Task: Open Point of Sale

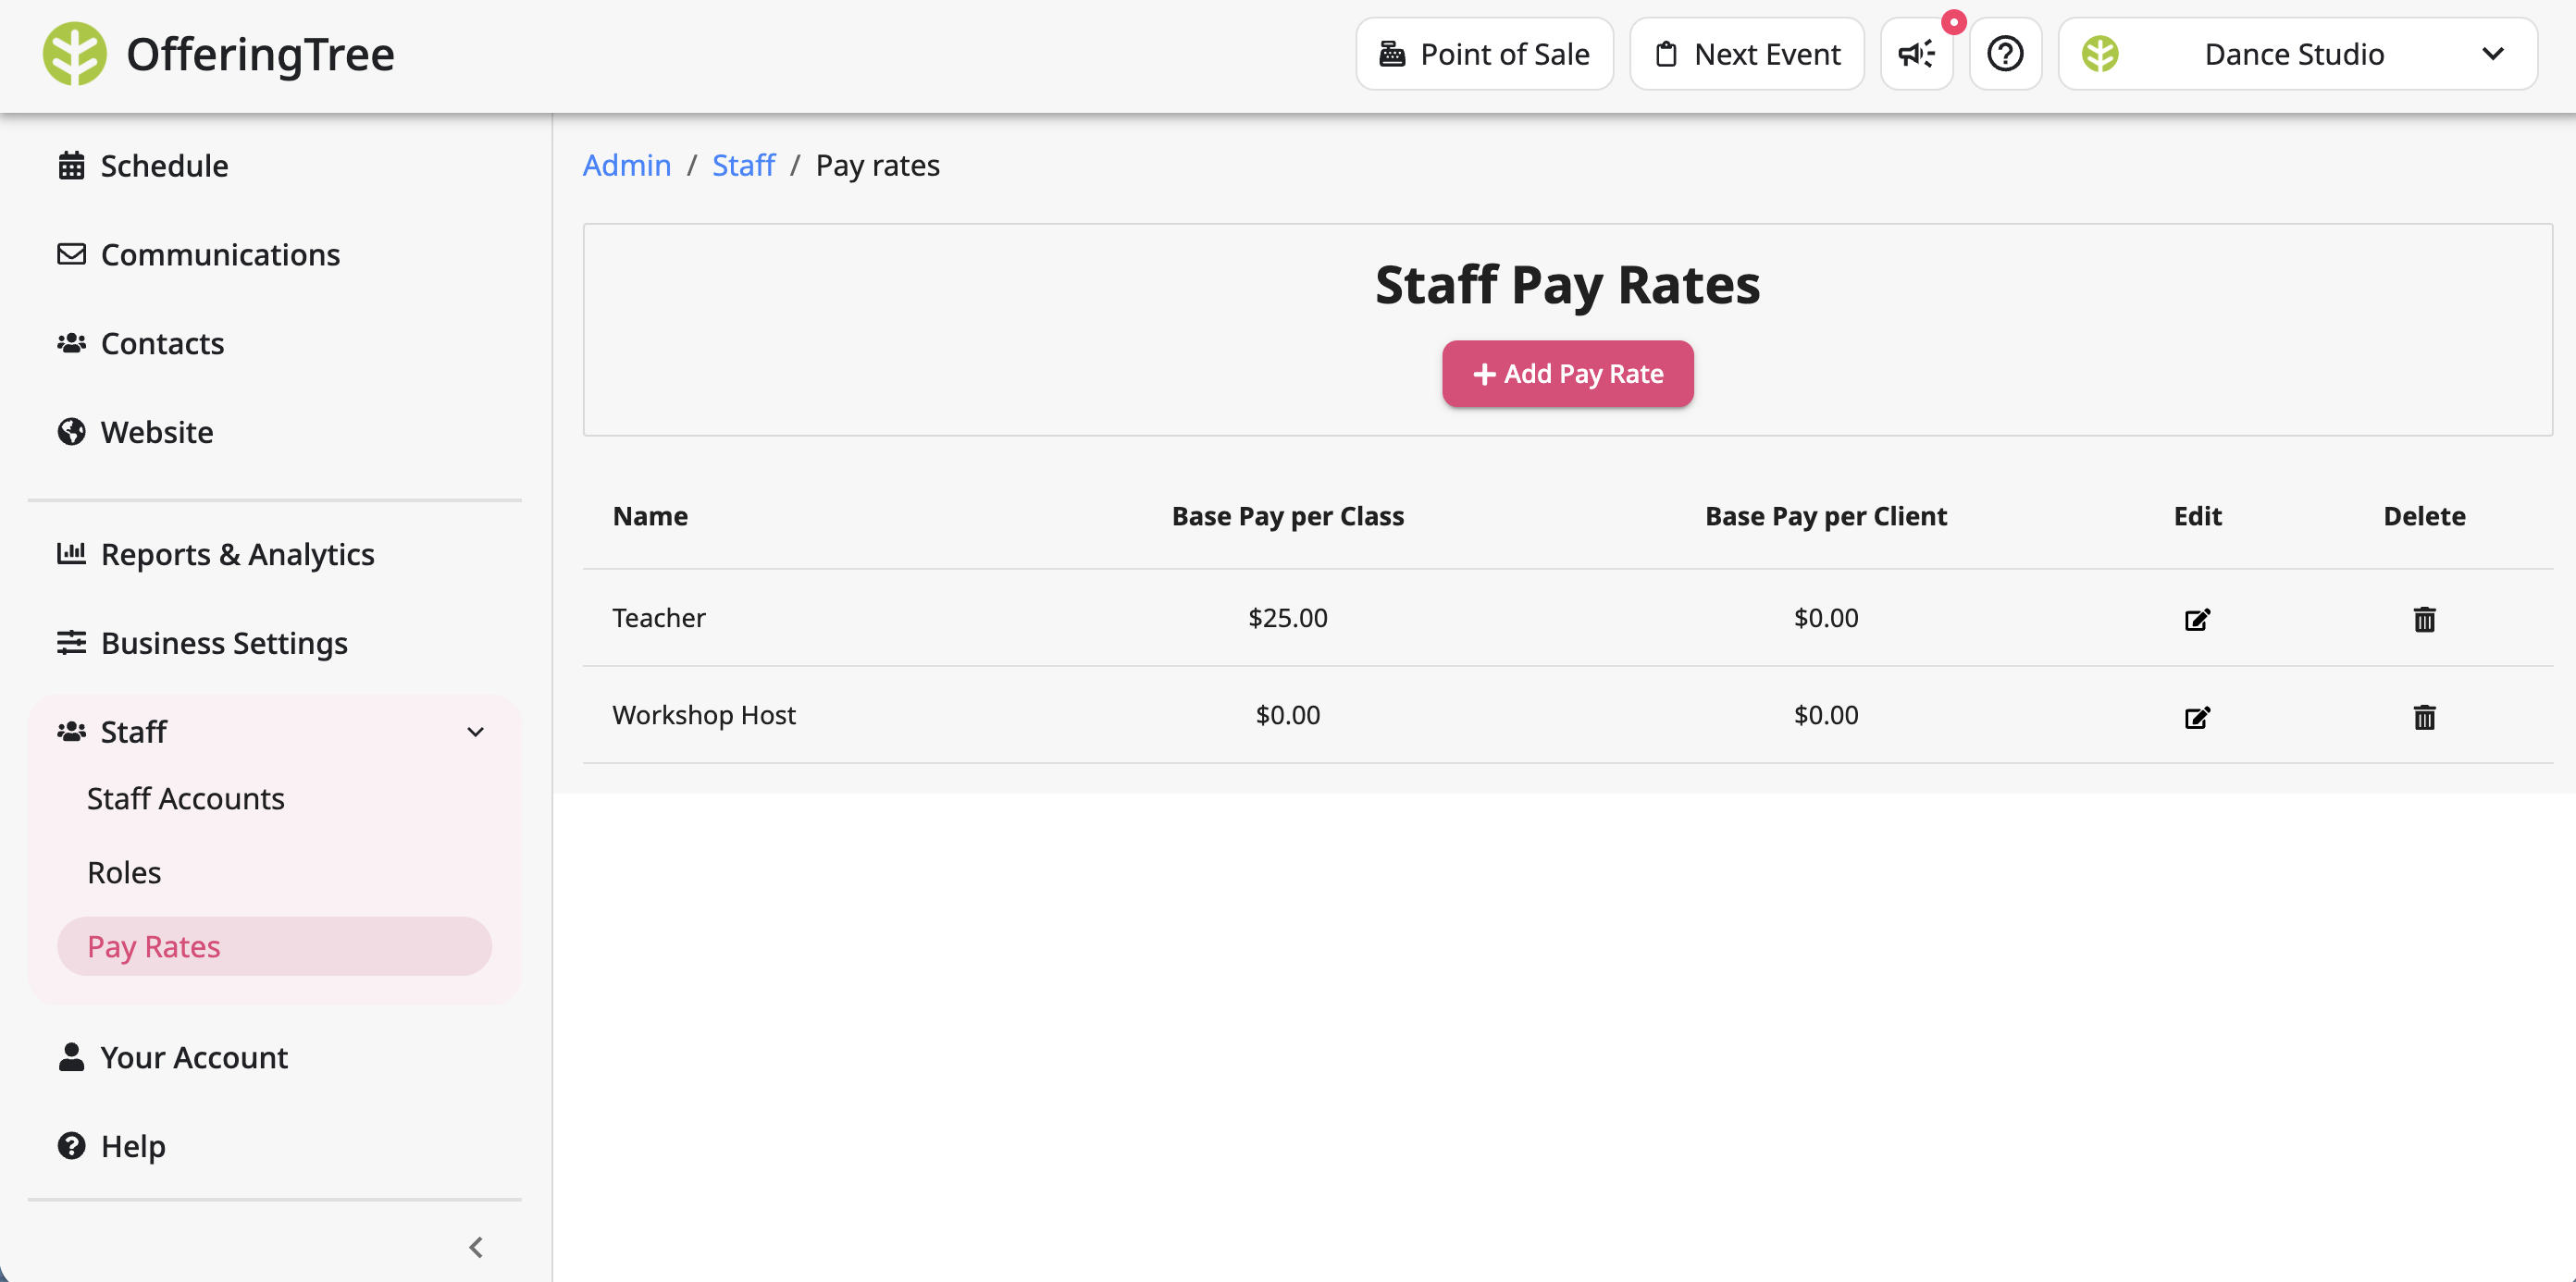Action: (1484, 54)
